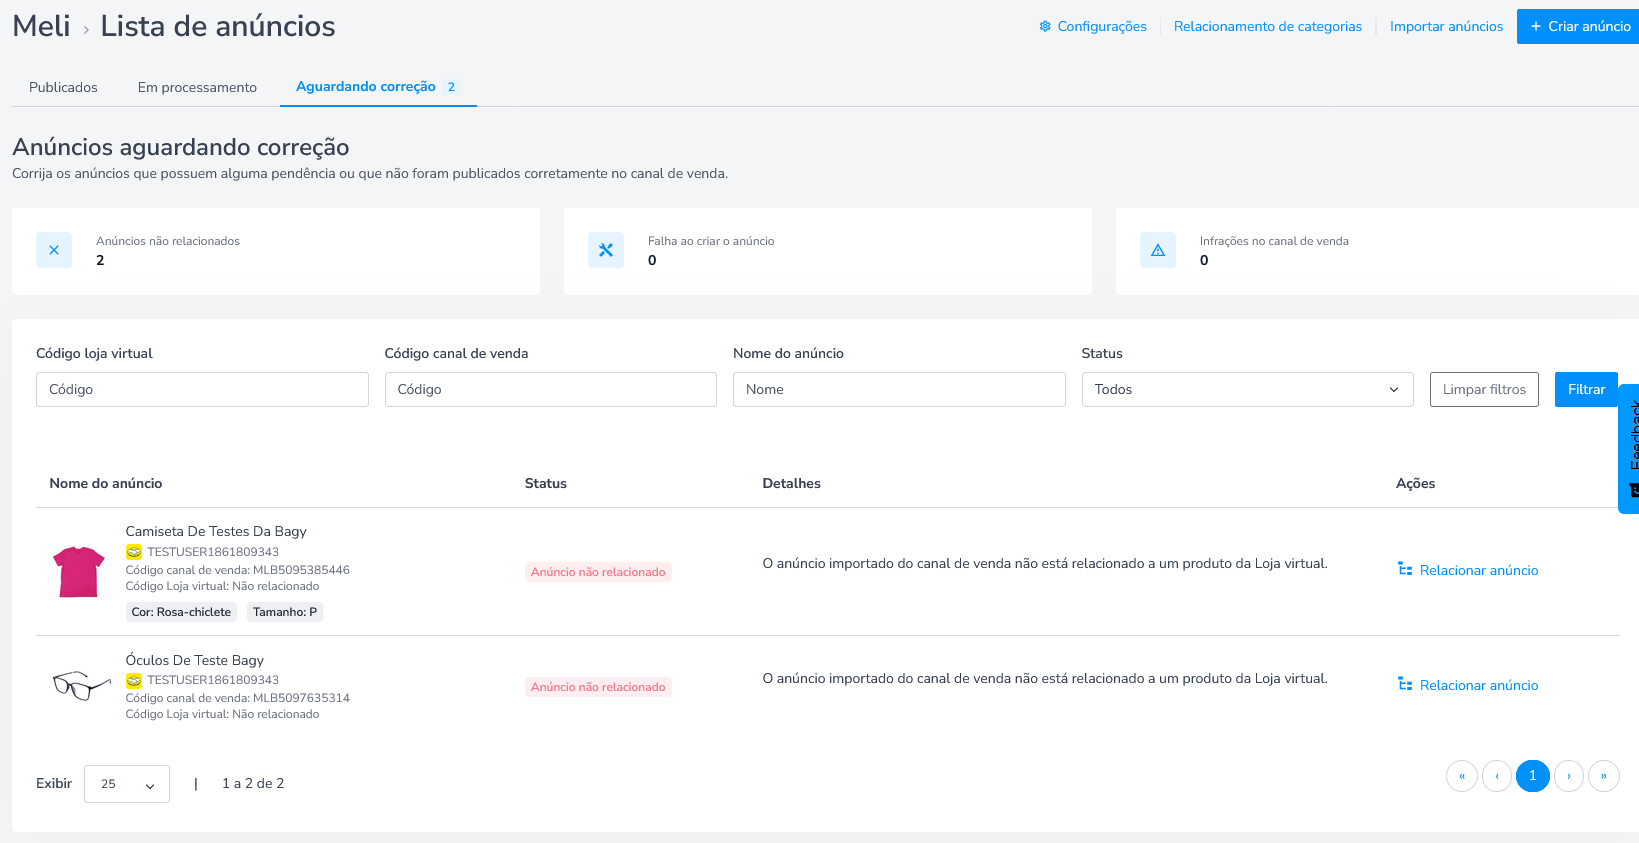This screenshot has height=843, width=1639.
Task: Click Relacionar anúncio link for Camiseta
Action: 1479,570
